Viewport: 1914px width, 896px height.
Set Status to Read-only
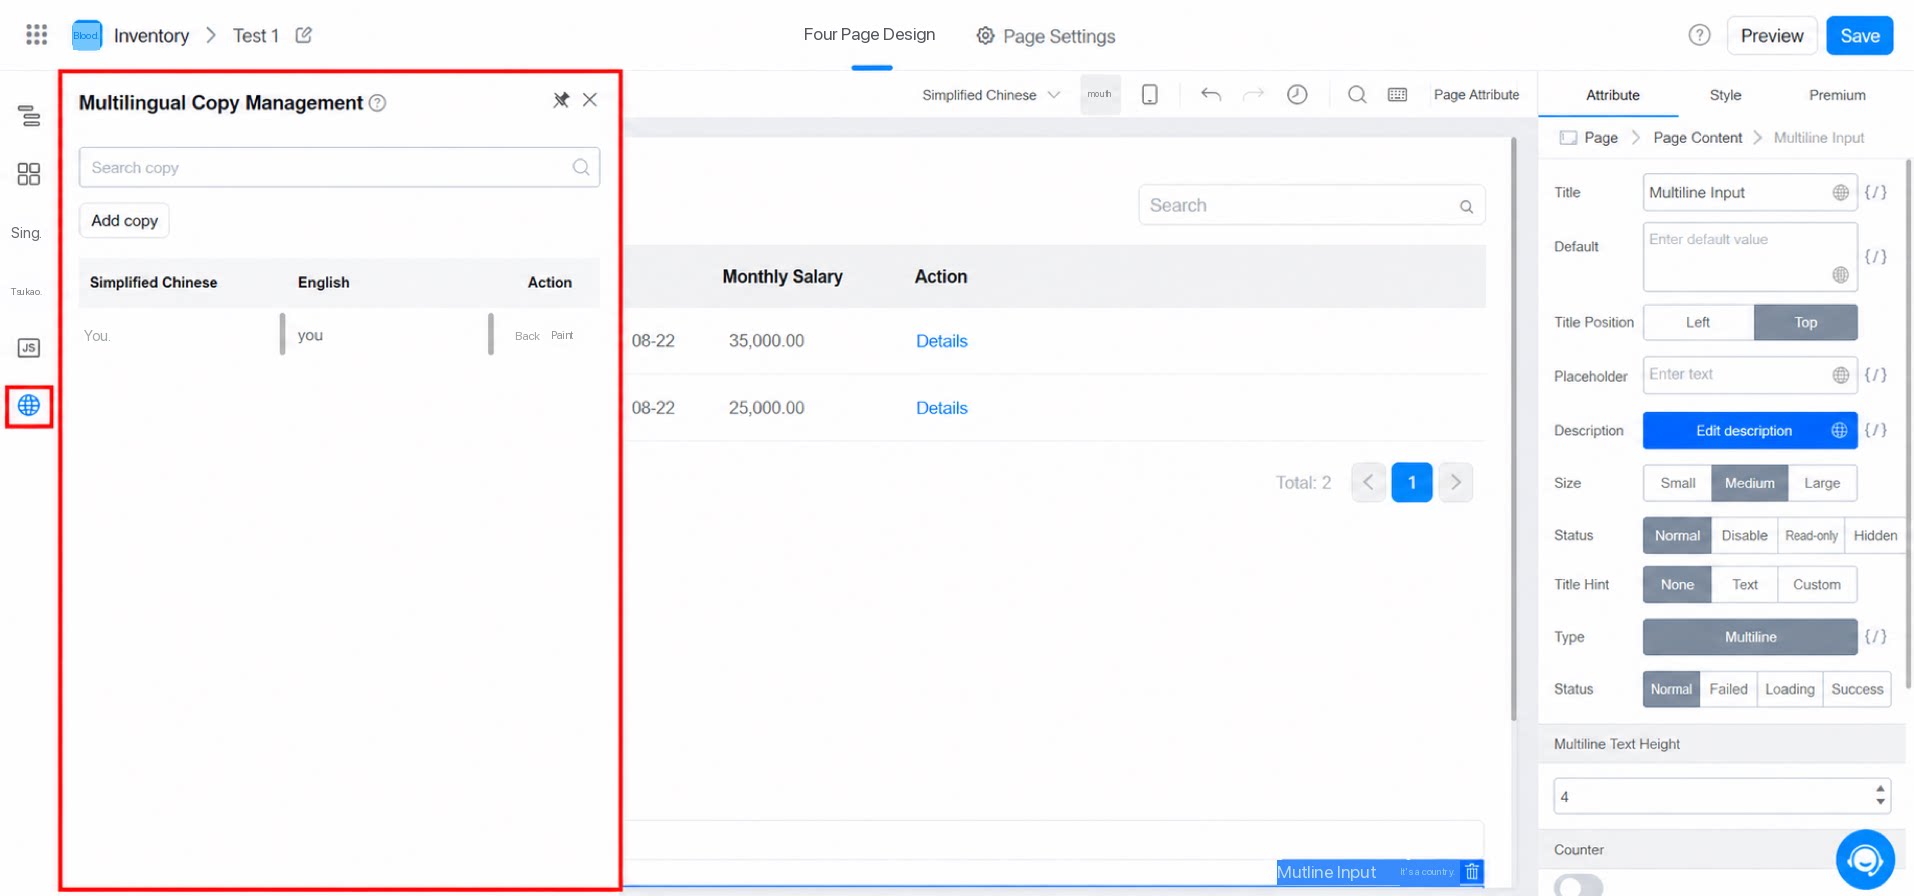tap(1811, 536)
